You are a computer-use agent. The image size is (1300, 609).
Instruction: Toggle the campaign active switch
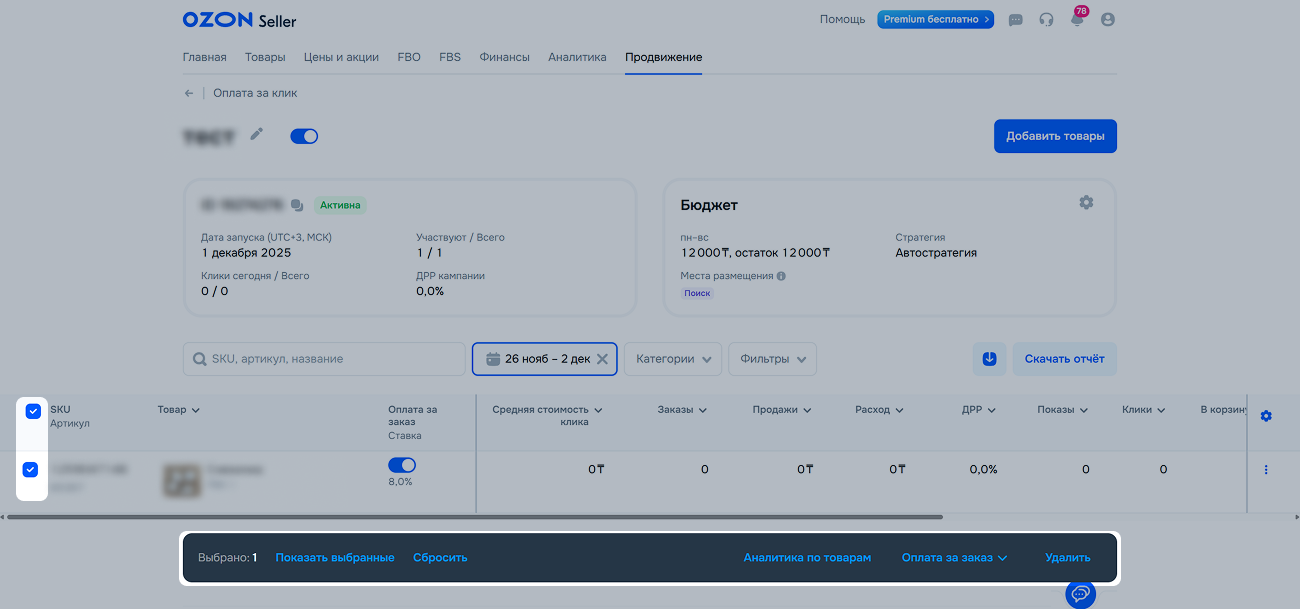pos(304,136)
